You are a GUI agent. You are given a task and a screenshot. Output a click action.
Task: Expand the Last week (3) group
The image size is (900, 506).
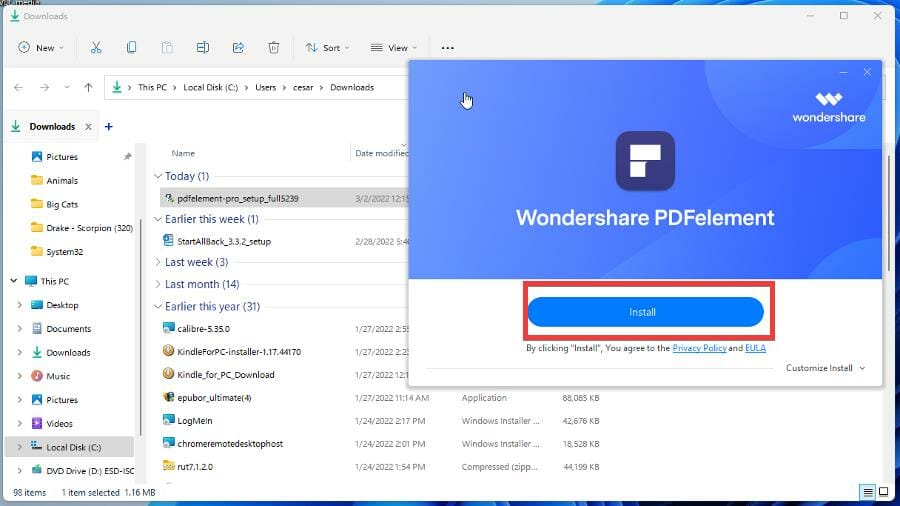click(158, 262)
